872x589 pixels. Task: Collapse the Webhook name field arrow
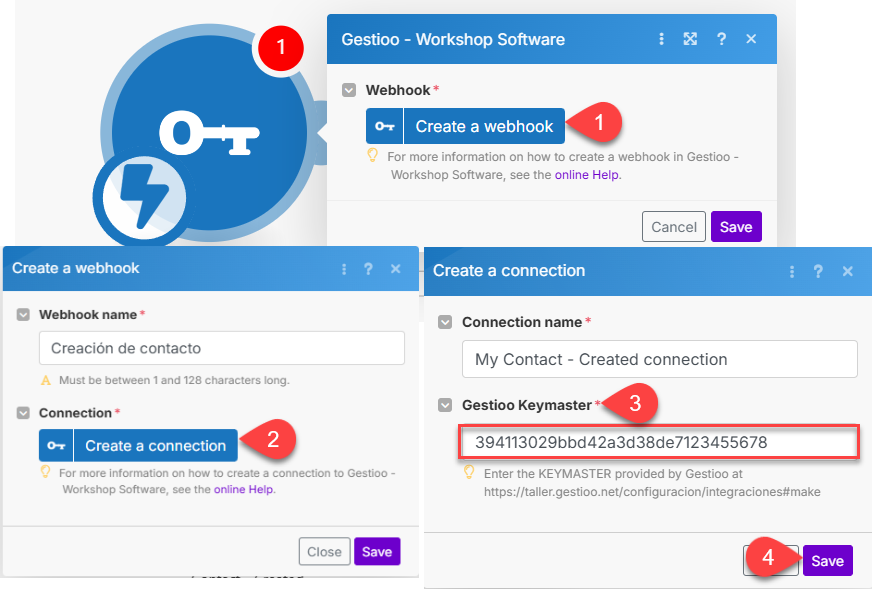click(23, 314)
